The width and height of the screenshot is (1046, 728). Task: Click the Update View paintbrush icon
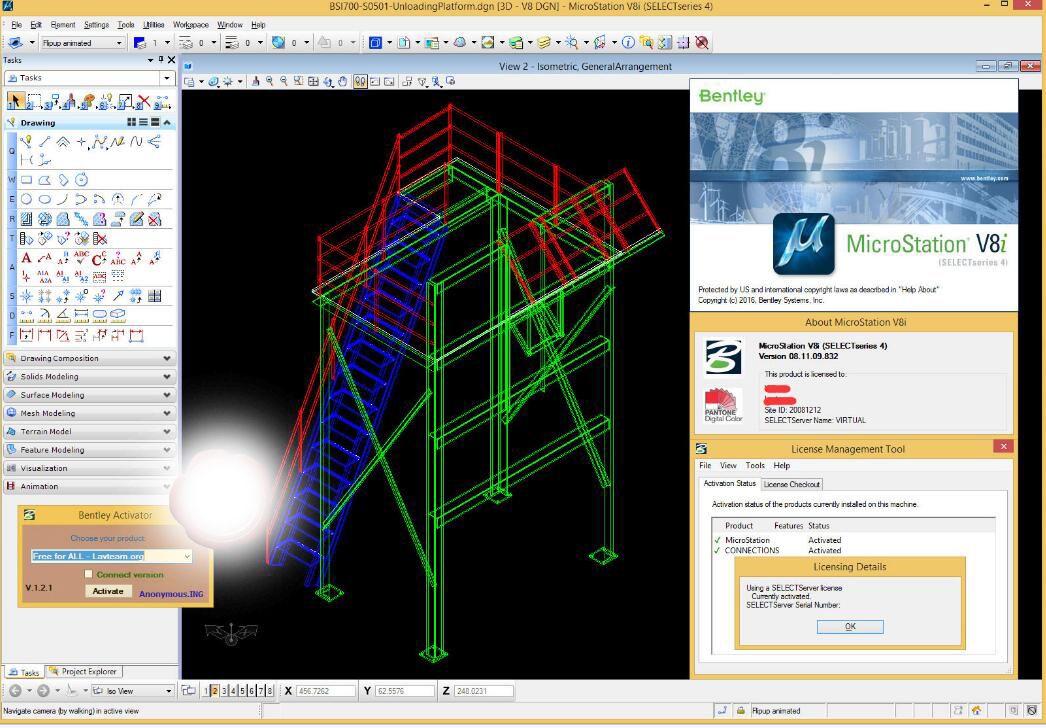click(x=255, y=81)
